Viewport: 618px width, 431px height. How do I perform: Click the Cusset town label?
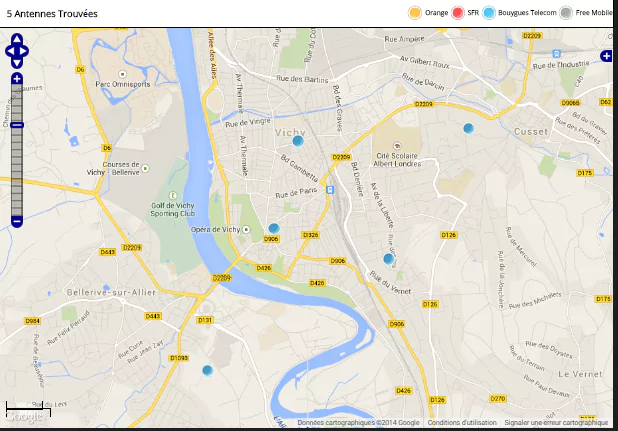click(531, 132)
